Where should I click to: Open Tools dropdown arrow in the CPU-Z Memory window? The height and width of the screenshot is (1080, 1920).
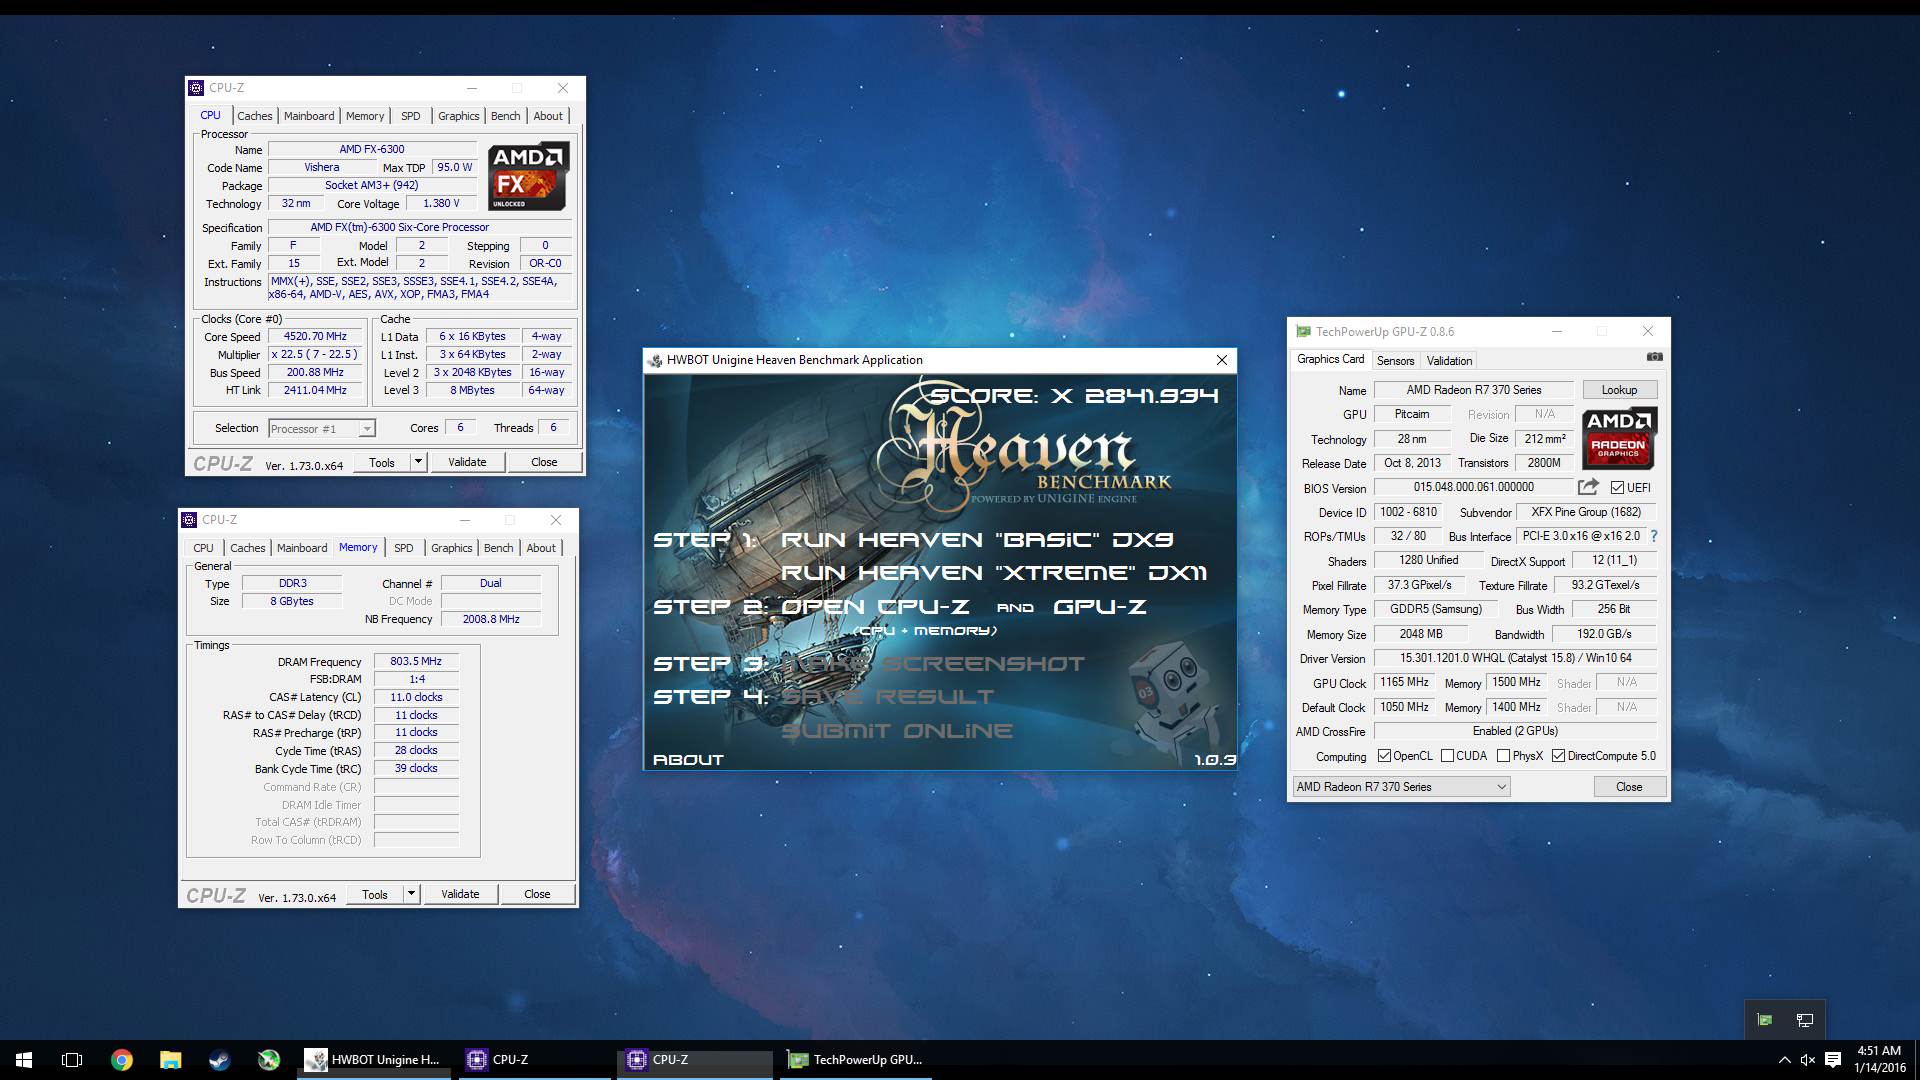coord(411,894)
